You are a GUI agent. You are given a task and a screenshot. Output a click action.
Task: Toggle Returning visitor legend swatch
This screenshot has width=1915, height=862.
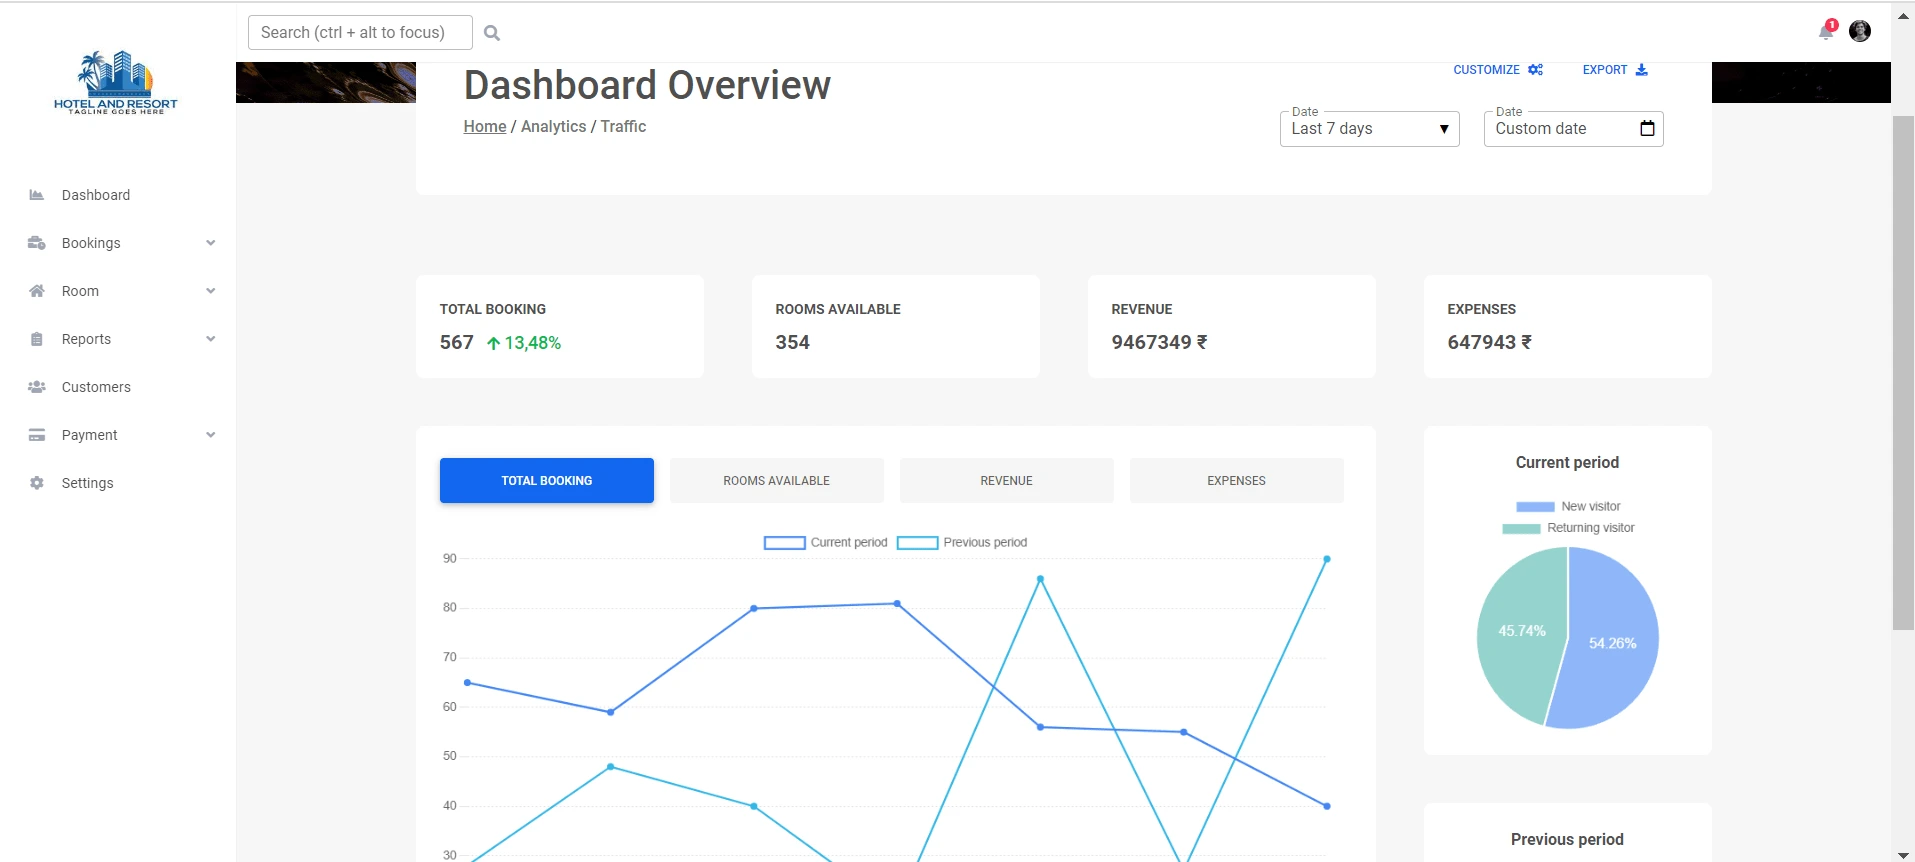(x=1521, y=529)
